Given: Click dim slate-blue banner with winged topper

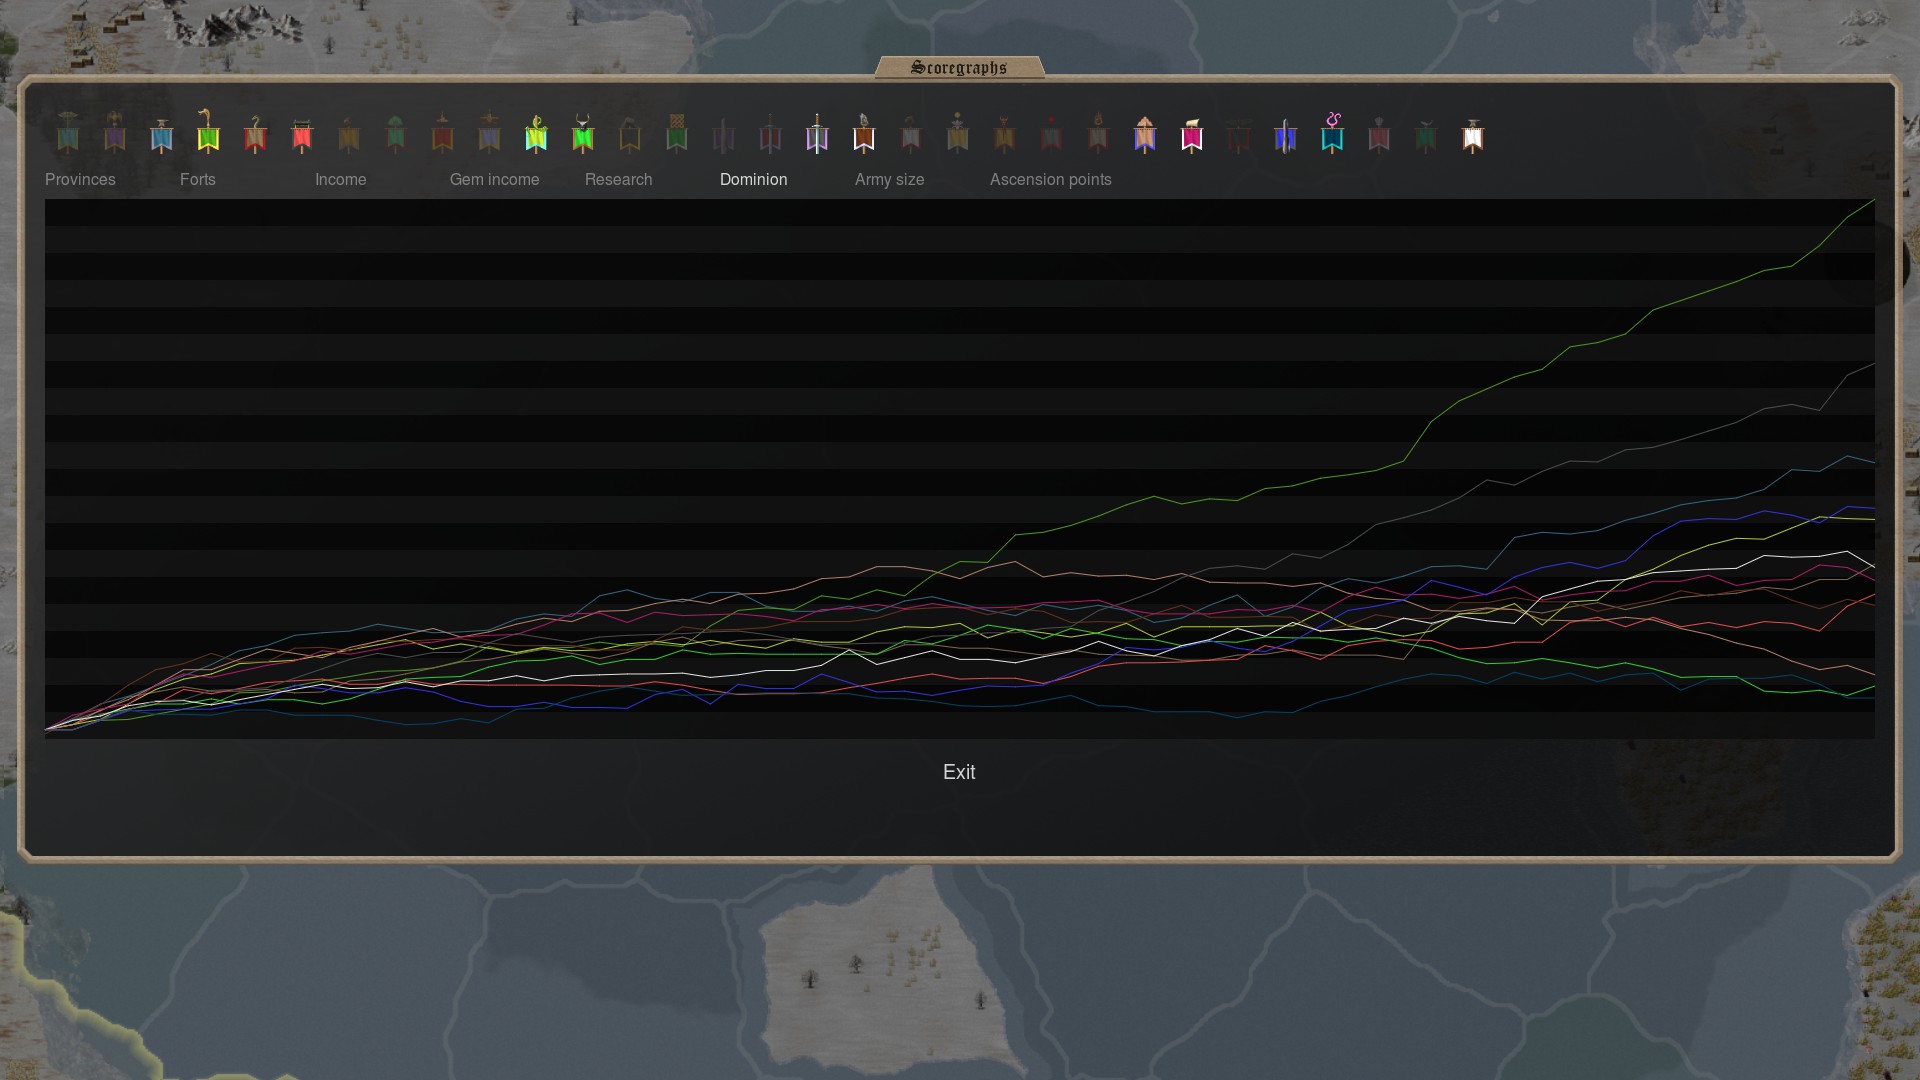Looking at the screenshot, I should pos(489,132).
